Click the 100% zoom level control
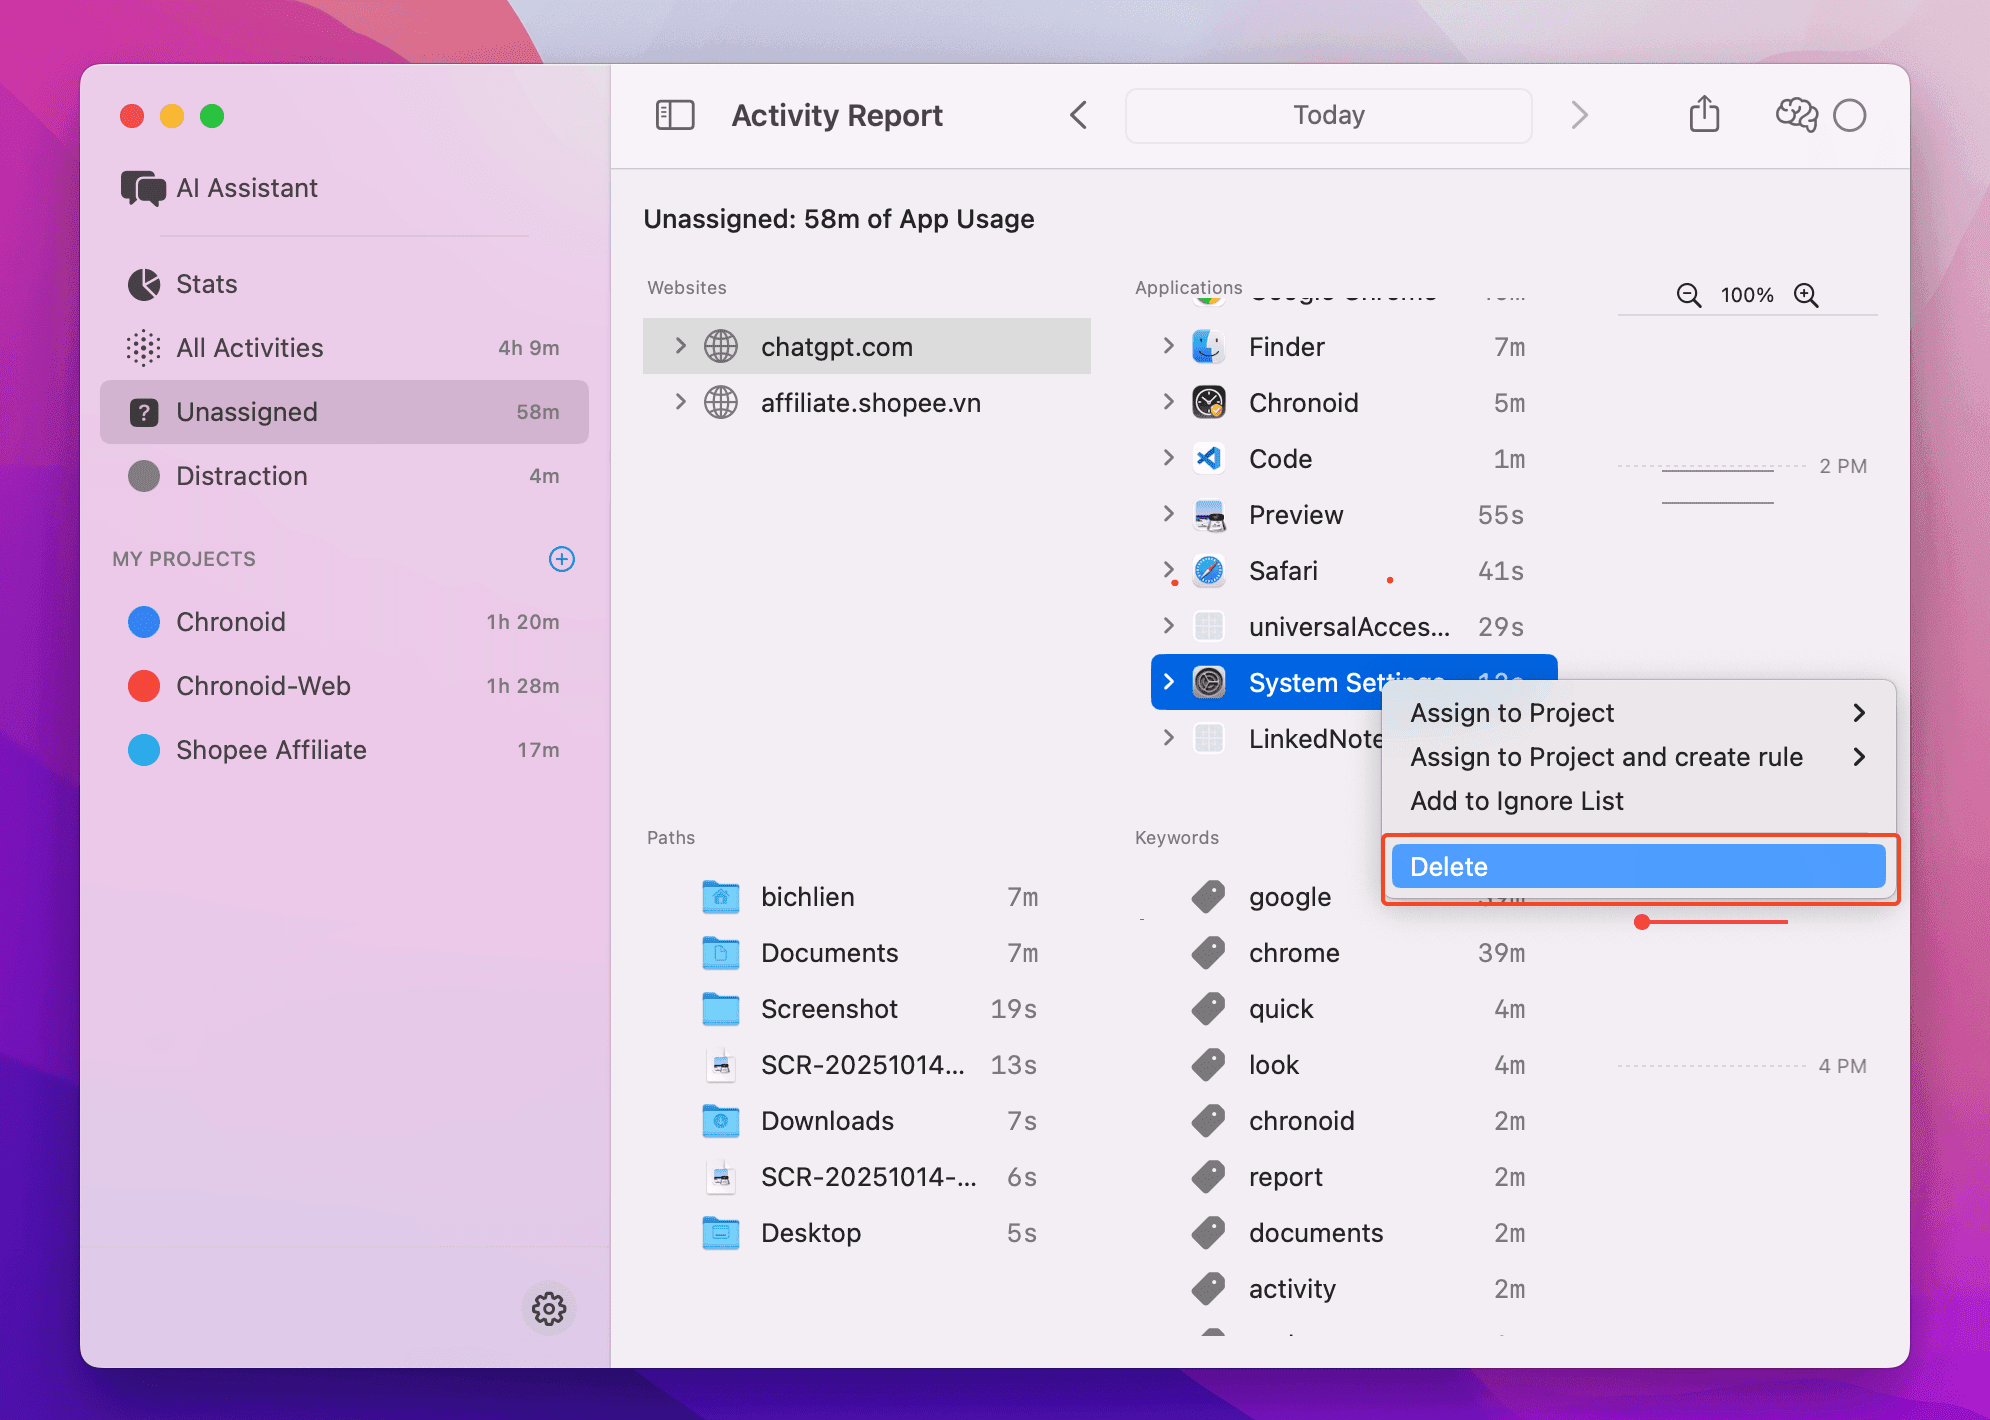Image resolution: width=1990 pixels, height=1420 pixels. tap(1746, 295)
